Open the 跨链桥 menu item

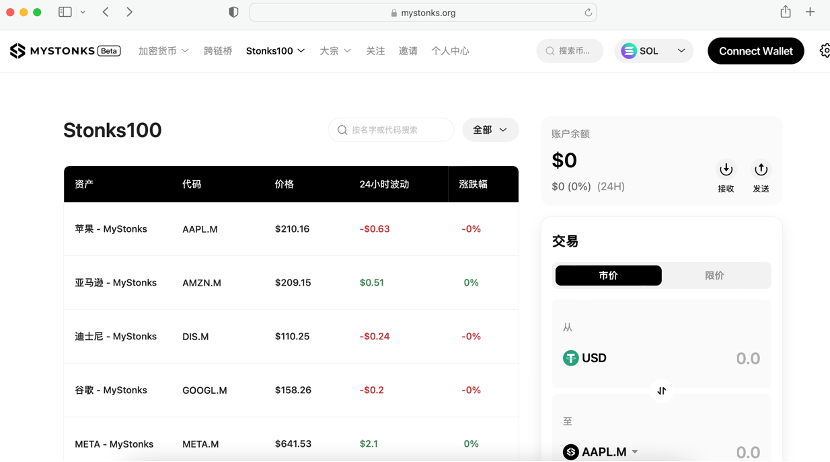(218, 51)
